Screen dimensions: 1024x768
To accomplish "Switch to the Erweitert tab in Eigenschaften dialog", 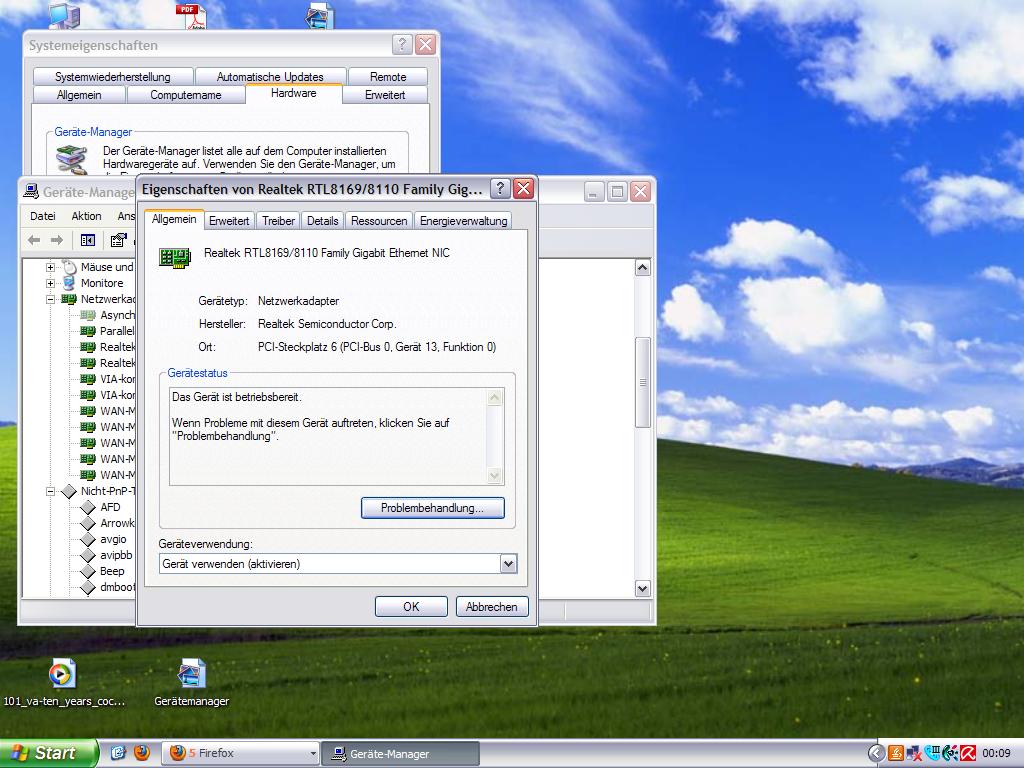I will coord(229,221).
